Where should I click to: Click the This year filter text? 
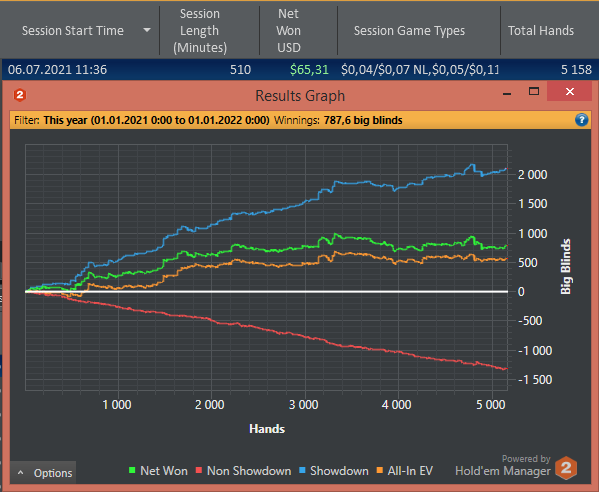(x=156, y=120)
